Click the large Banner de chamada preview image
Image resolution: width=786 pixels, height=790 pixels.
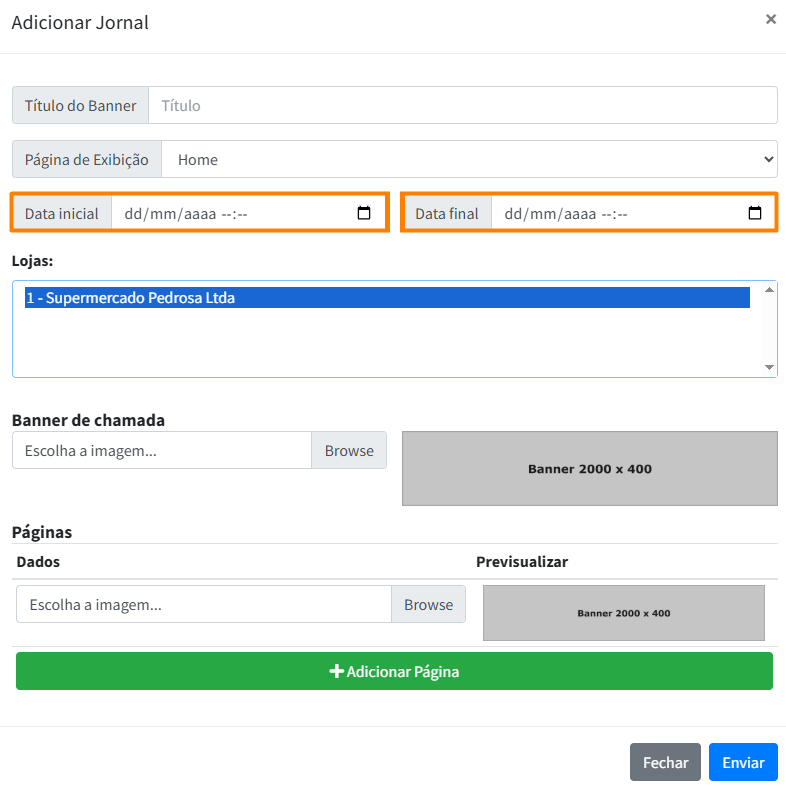pyautogui.click(x=589, y=468)
